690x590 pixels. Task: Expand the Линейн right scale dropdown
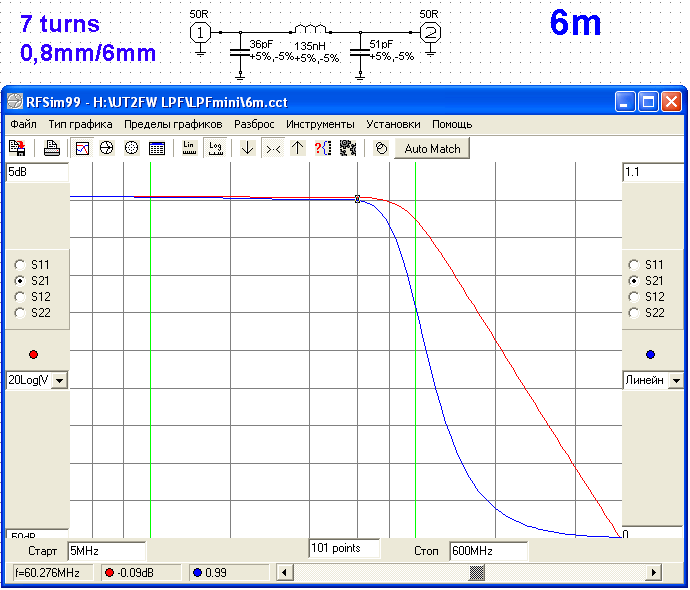tap(676, 381)
